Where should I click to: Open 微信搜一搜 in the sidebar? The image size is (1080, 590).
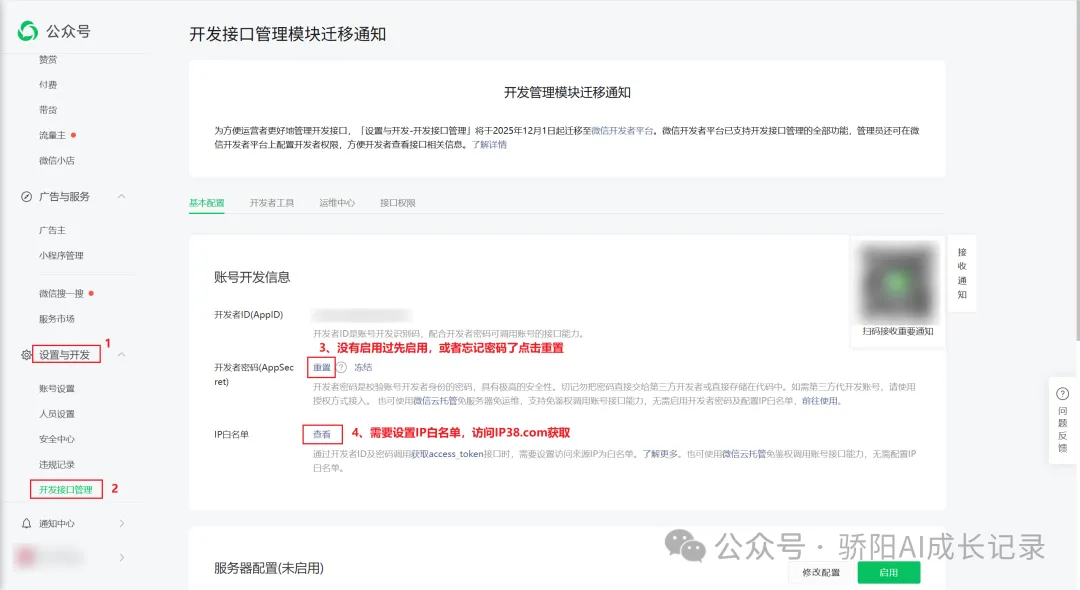tap(61, 294)
